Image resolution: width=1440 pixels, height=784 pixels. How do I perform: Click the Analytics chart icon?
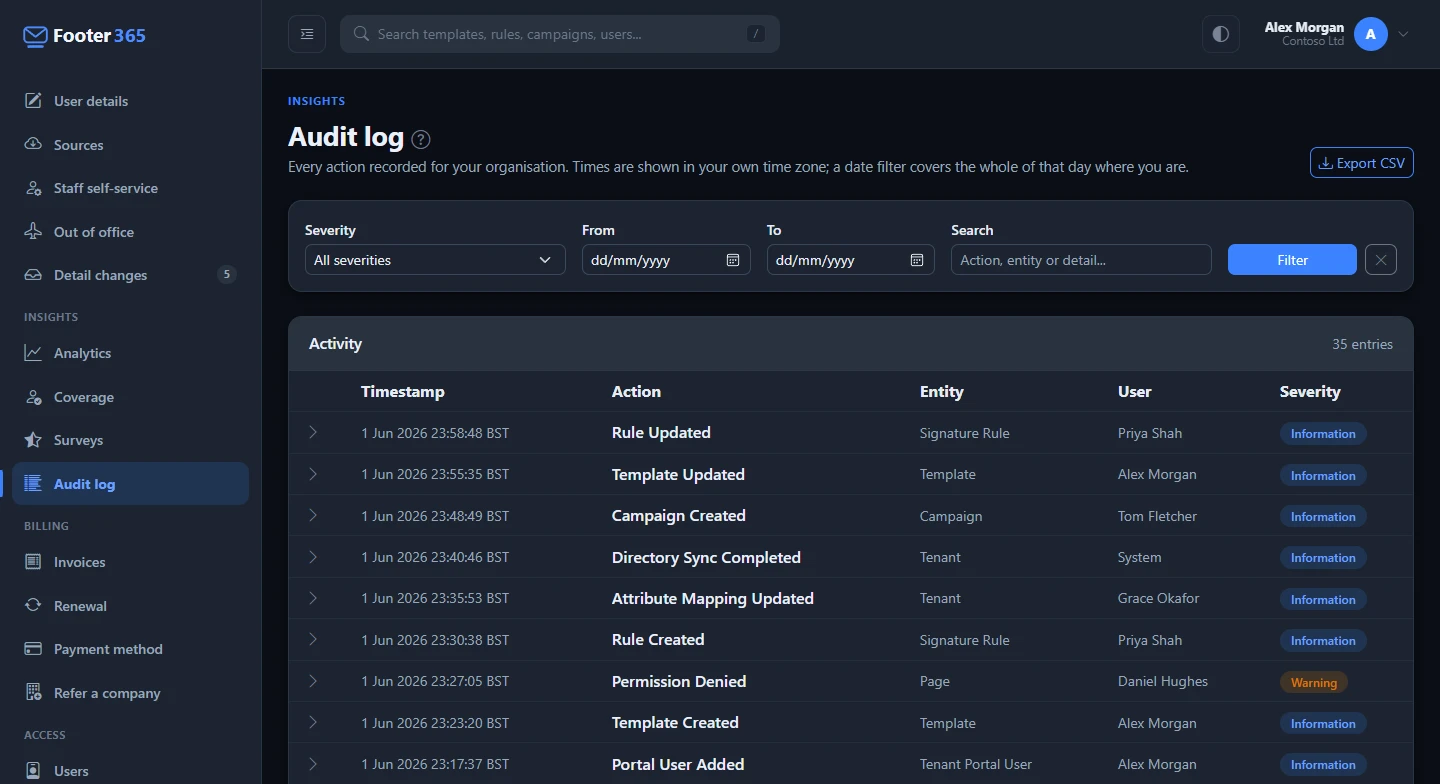click(x=33, y=353)
